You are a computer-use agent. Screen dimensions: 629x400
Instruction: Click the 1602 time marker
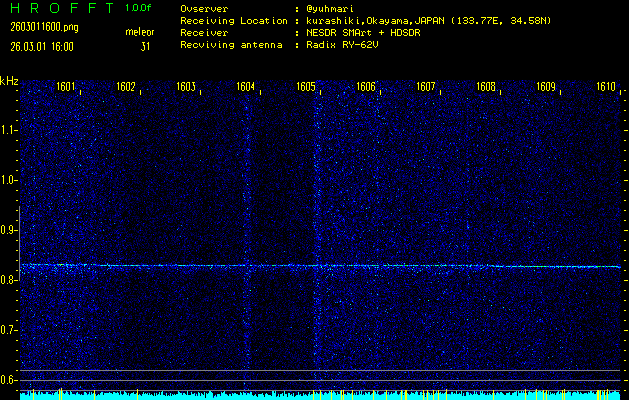point(126,86)
